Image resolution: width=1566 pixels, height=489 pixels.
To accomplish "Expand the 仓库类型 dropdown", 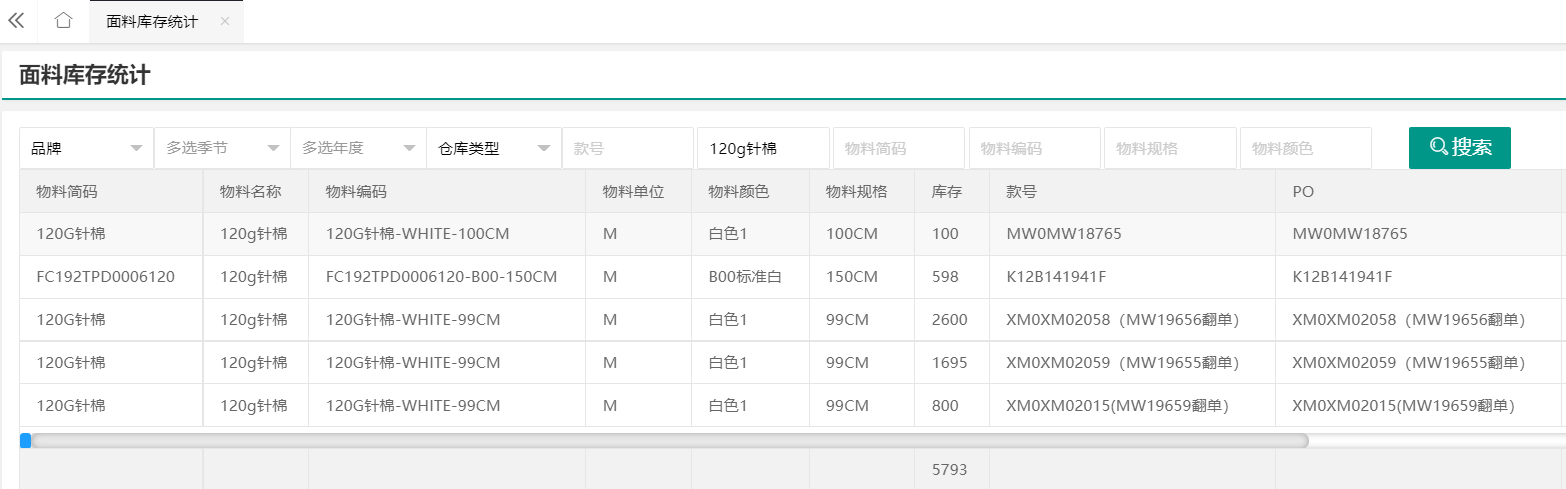I will [494, 148].
